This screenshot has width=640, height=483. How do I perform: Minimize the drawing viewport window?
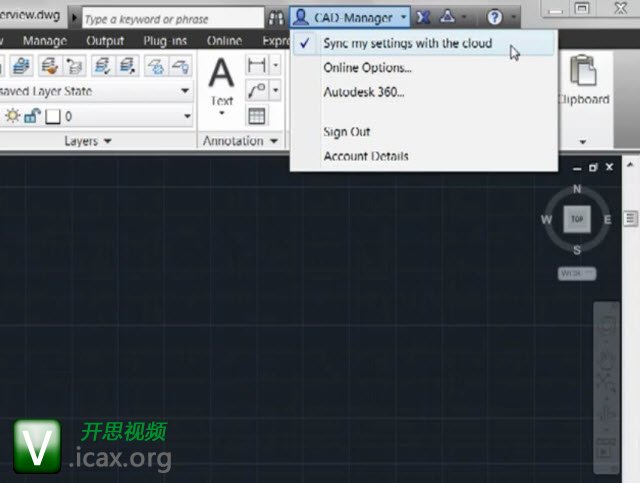[577, 168]
